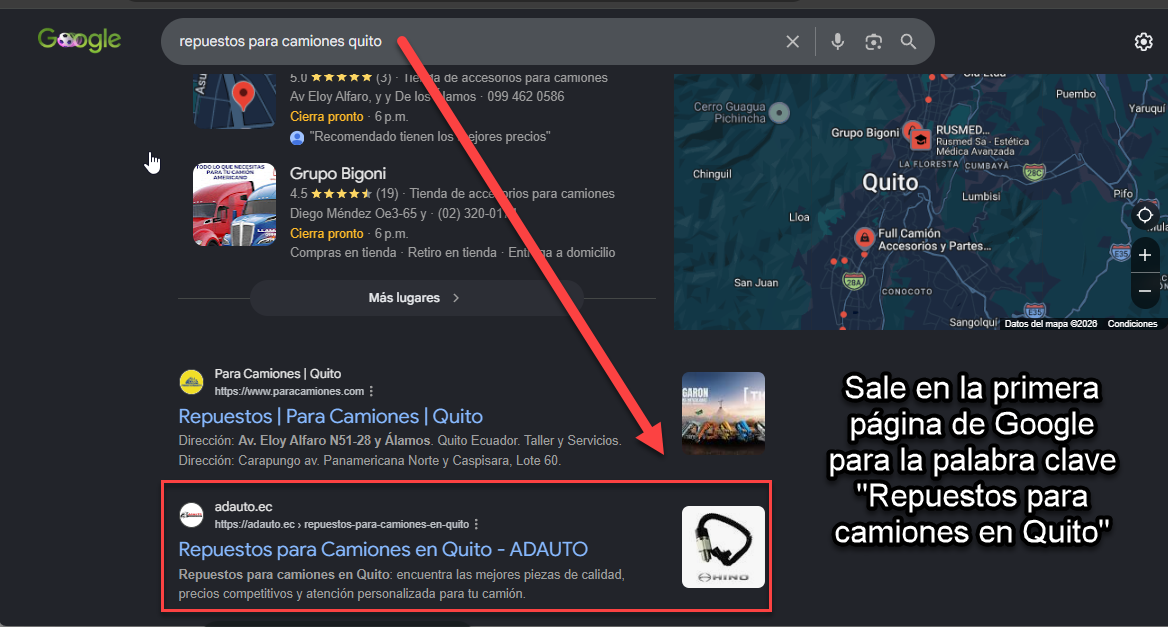Select RUSMED map marker

[921, 139]
